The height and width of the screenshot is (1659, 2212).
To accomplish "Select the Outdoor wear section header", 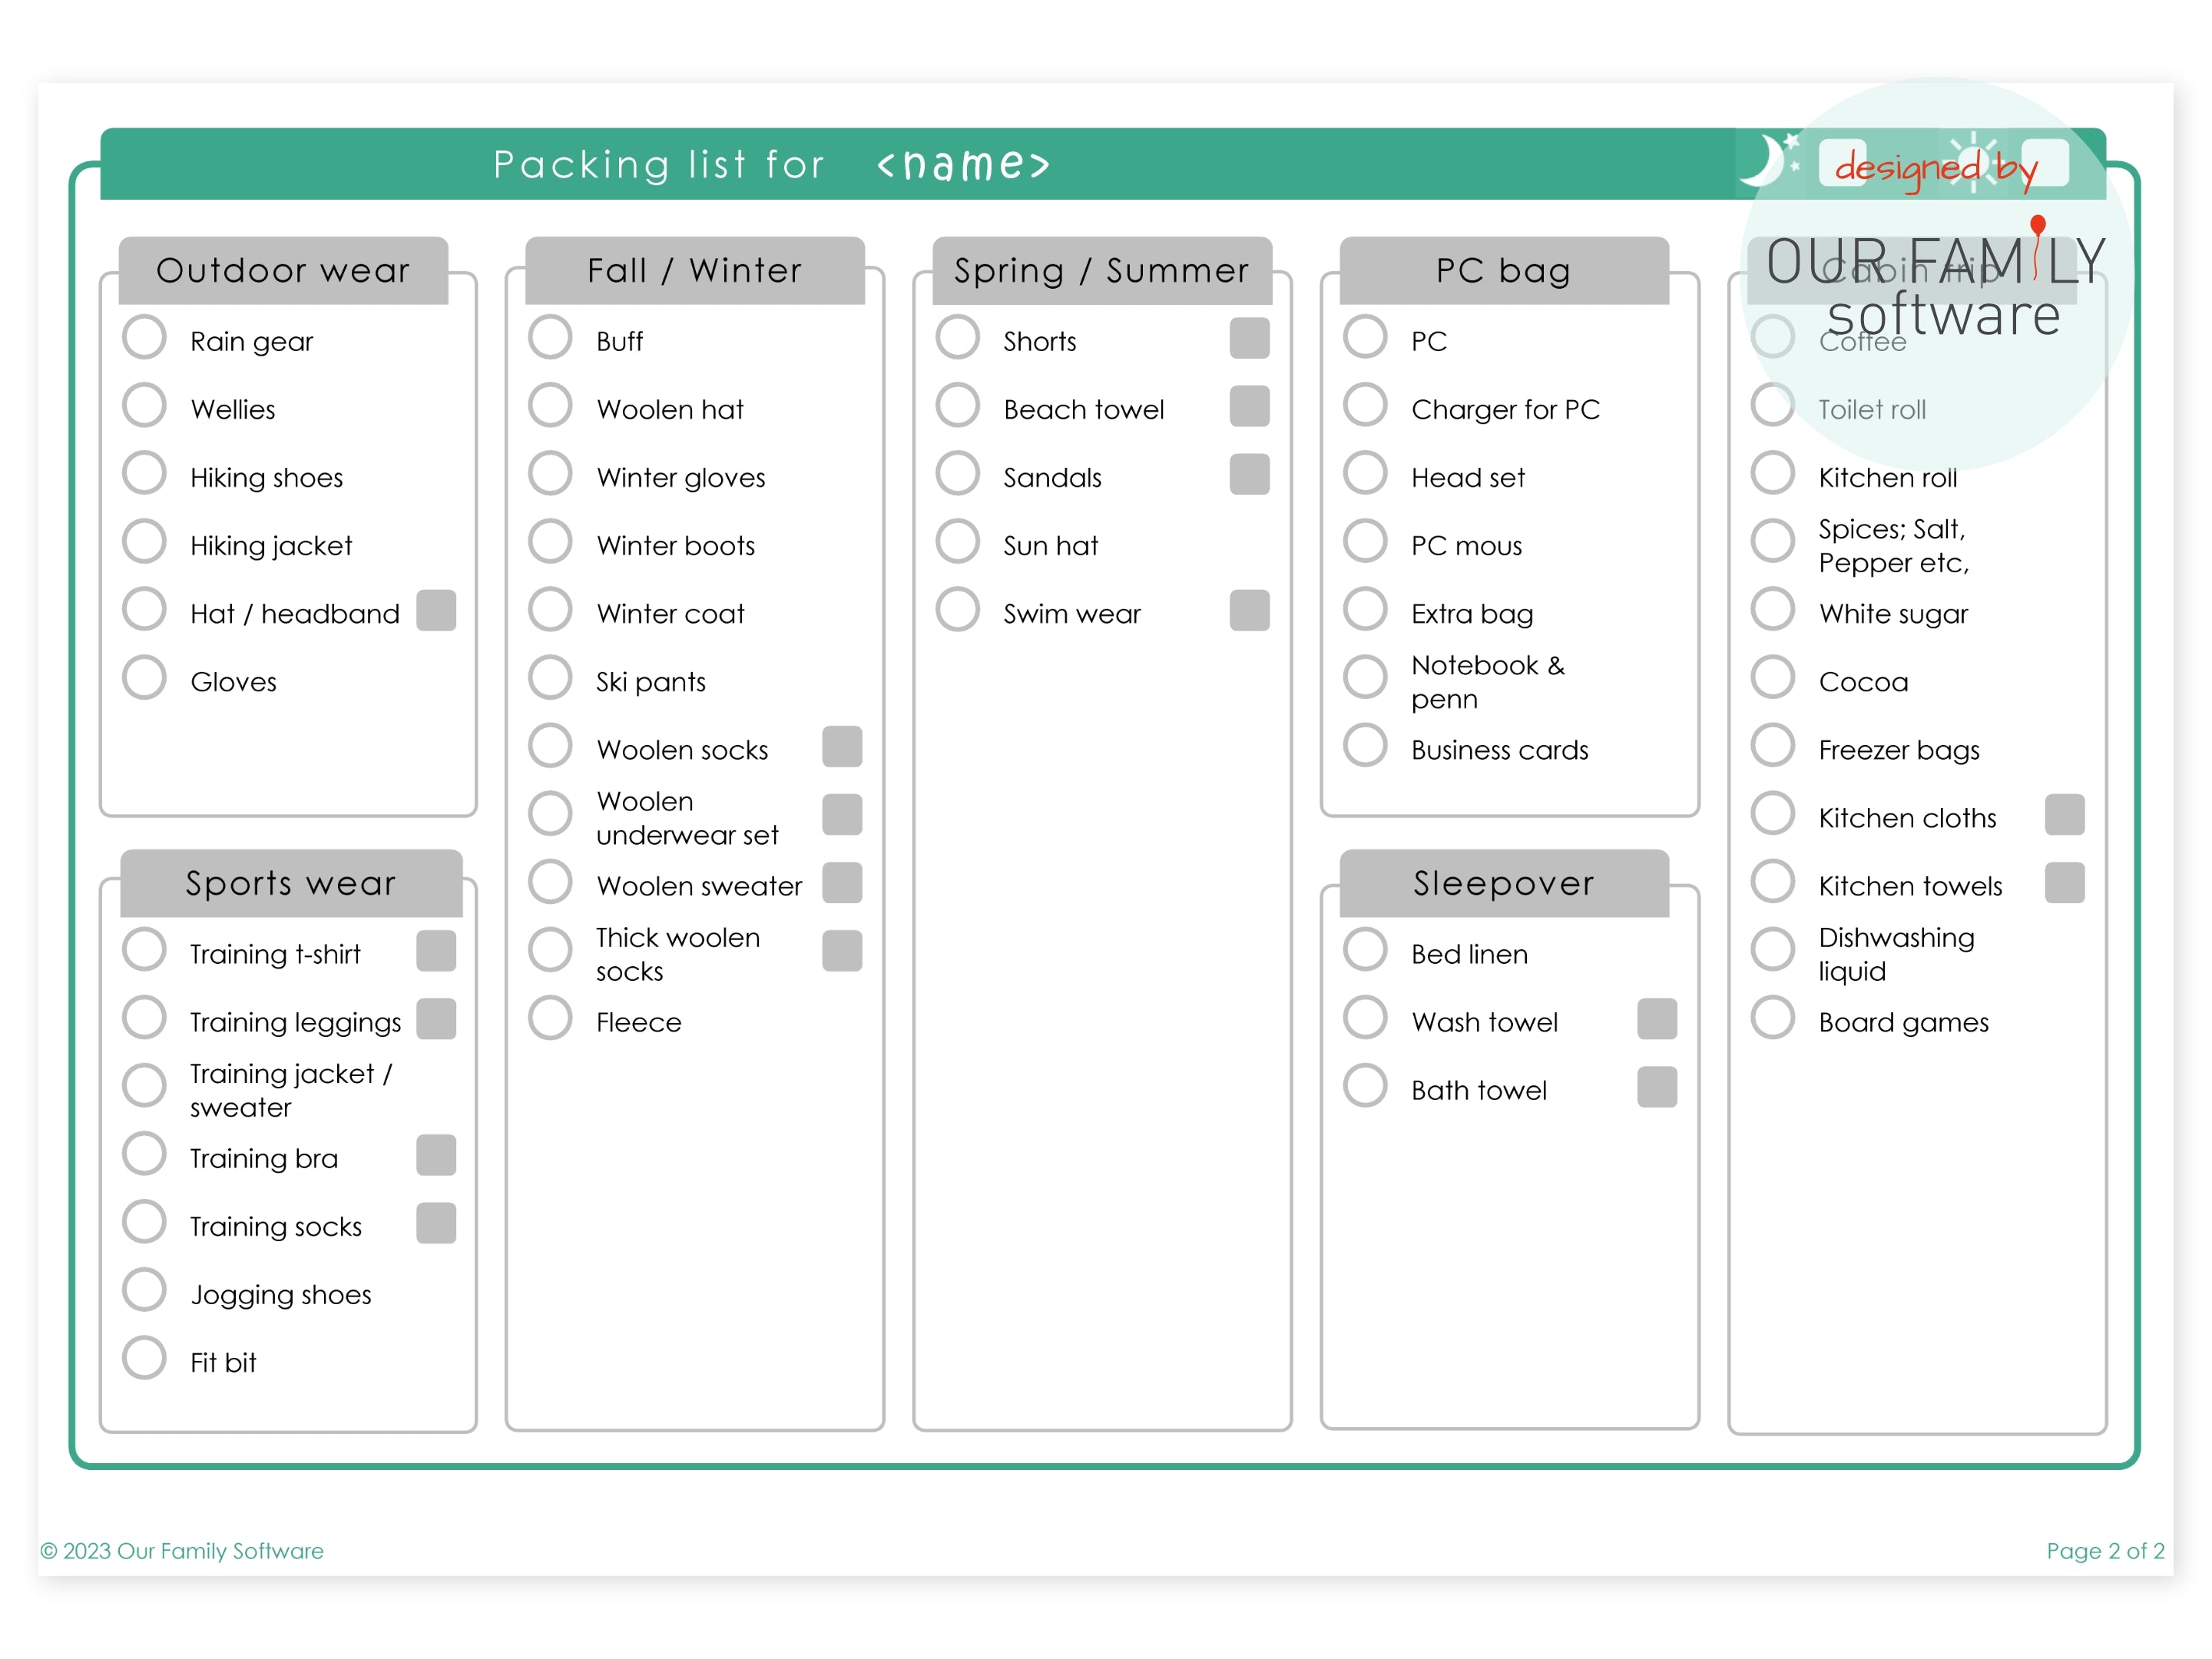I will 283,270.
